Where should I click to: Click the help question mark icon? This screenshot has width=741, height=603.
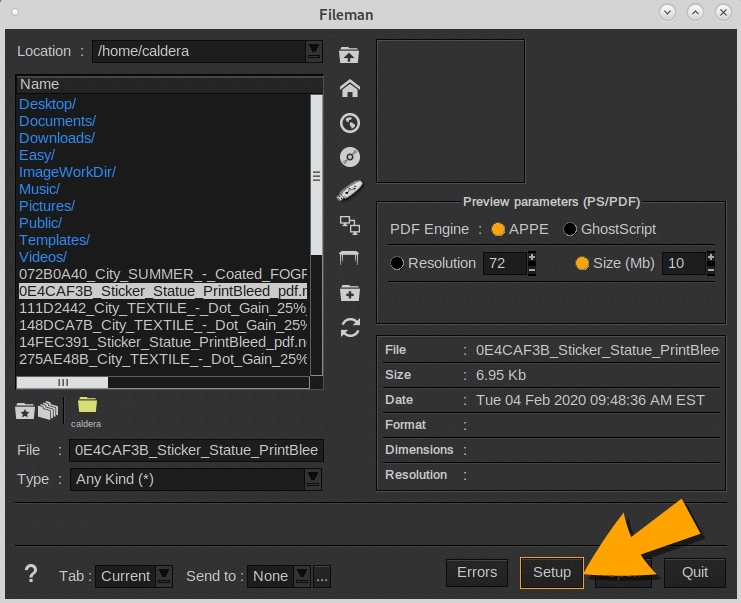coord(31,574)
